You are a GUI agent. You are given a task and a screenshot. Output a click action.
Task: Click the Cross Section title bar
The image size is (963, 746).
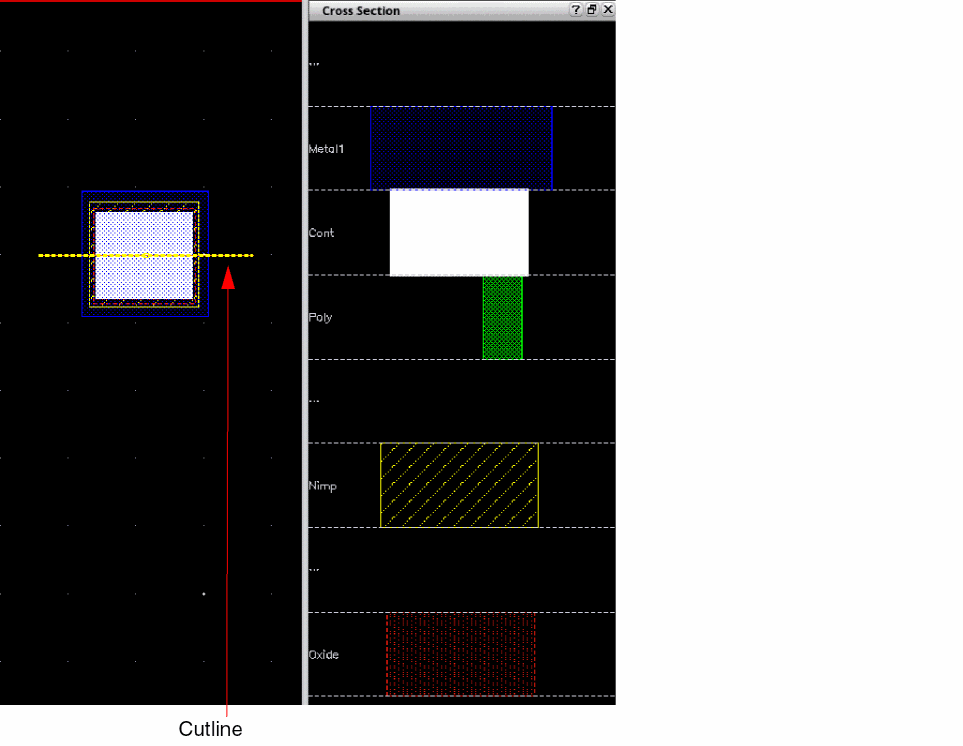[462, 10]
